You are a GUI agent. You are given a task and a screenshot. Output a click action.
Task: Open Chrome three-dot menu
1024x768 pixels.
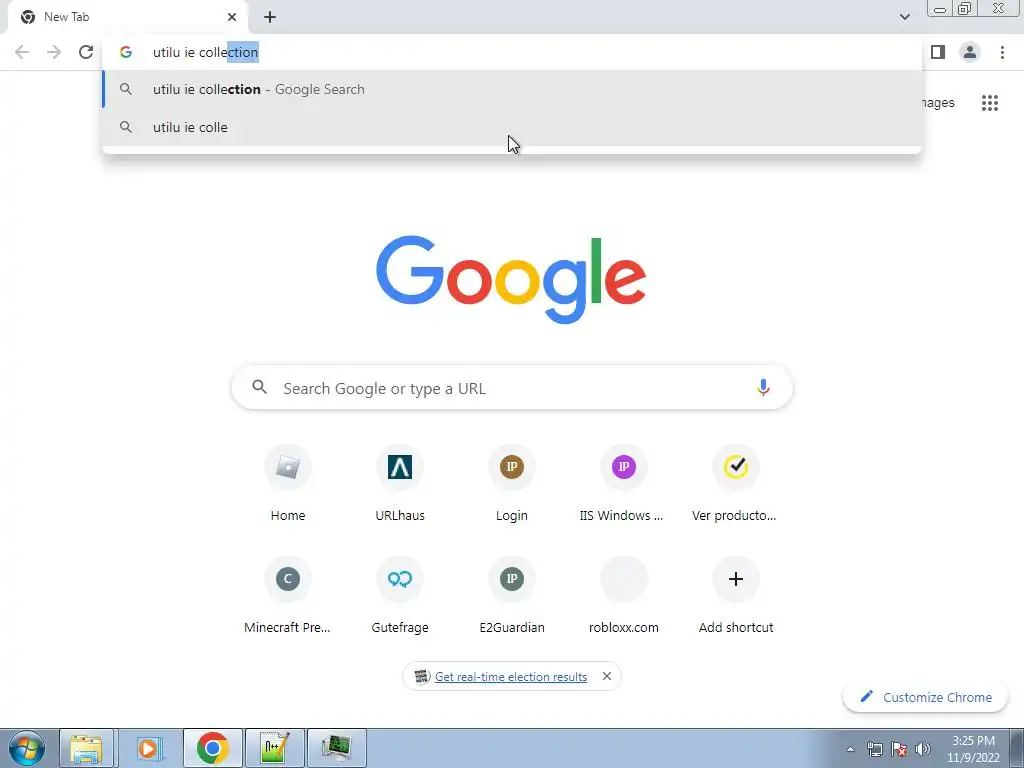point(1002,52)
